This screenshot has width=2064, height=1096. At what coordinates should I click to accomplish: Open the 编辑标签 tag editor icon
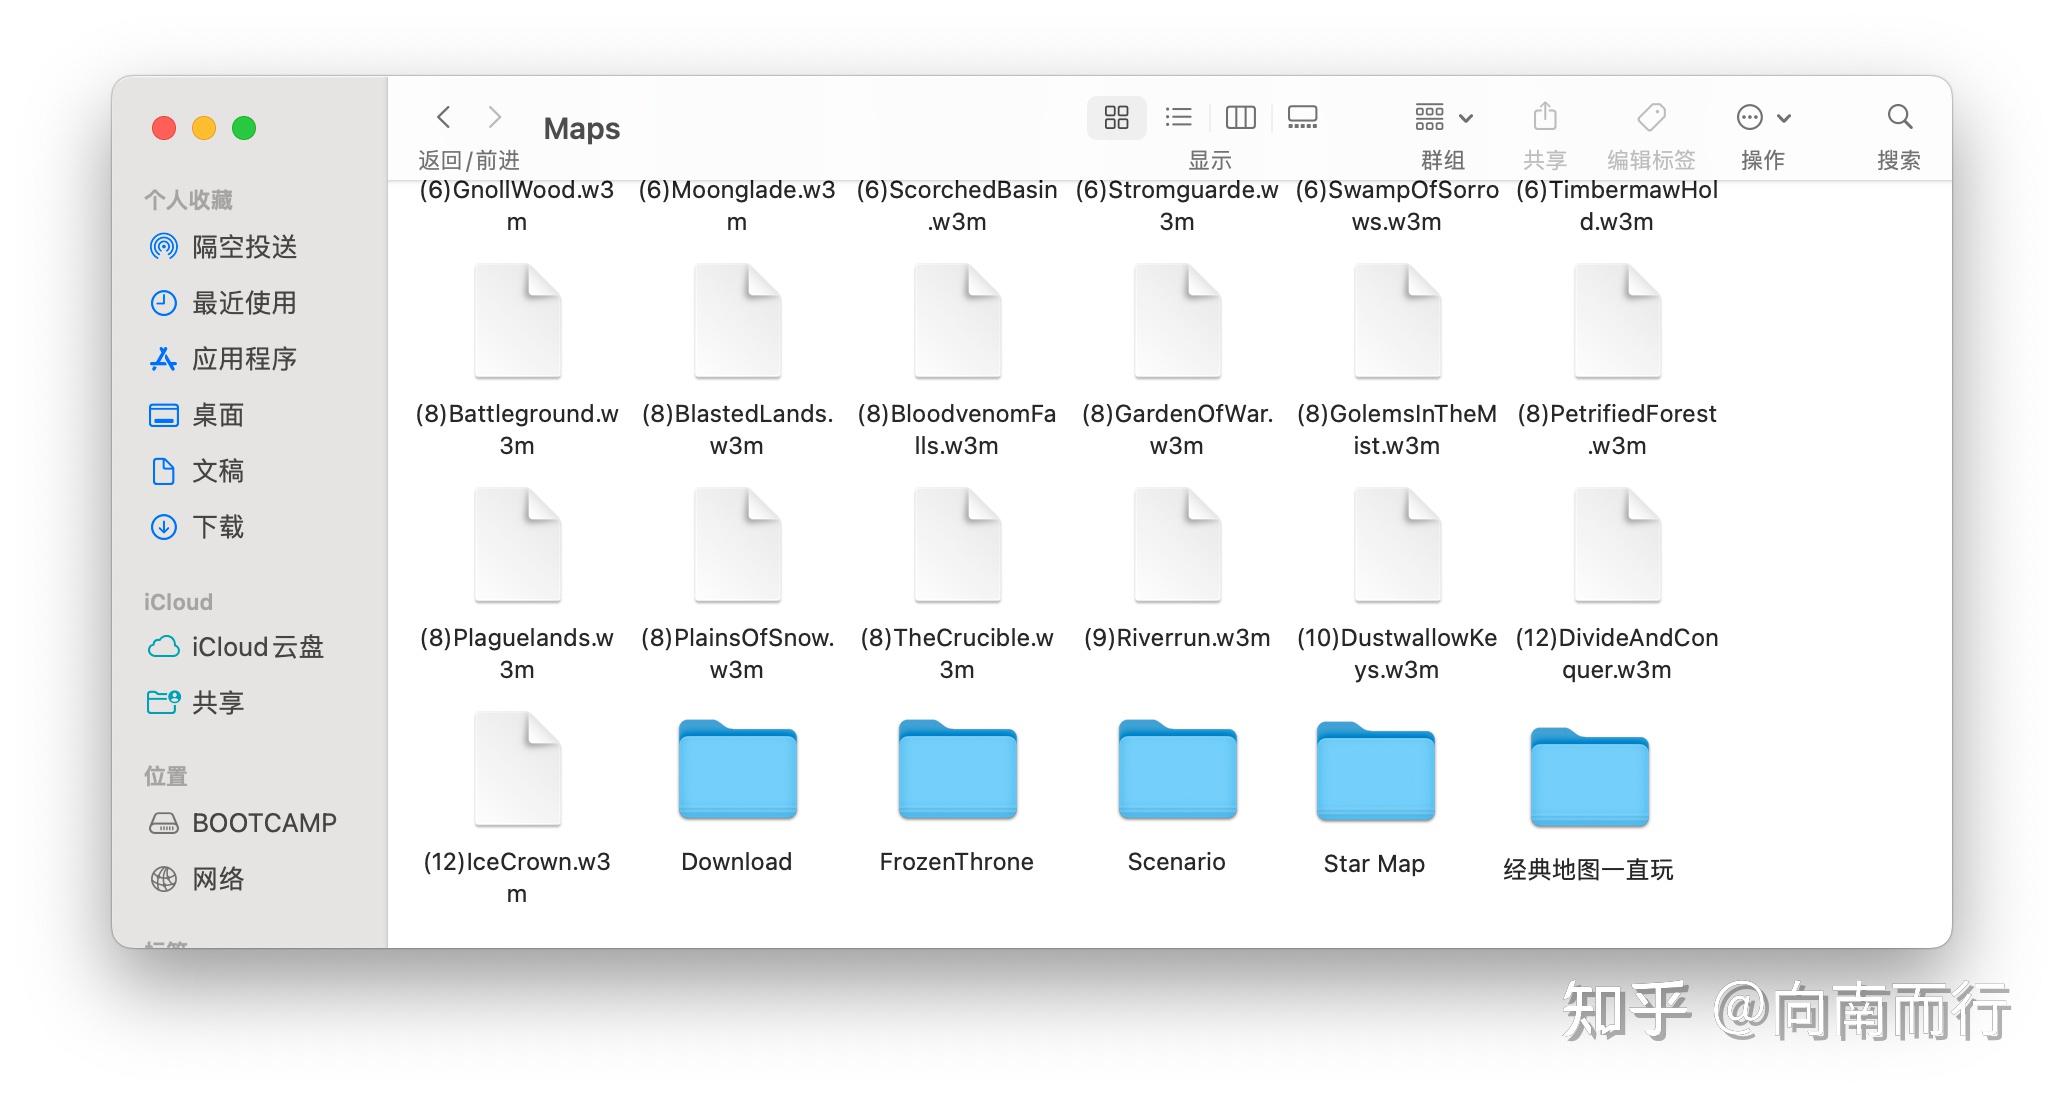(1650, 117)
